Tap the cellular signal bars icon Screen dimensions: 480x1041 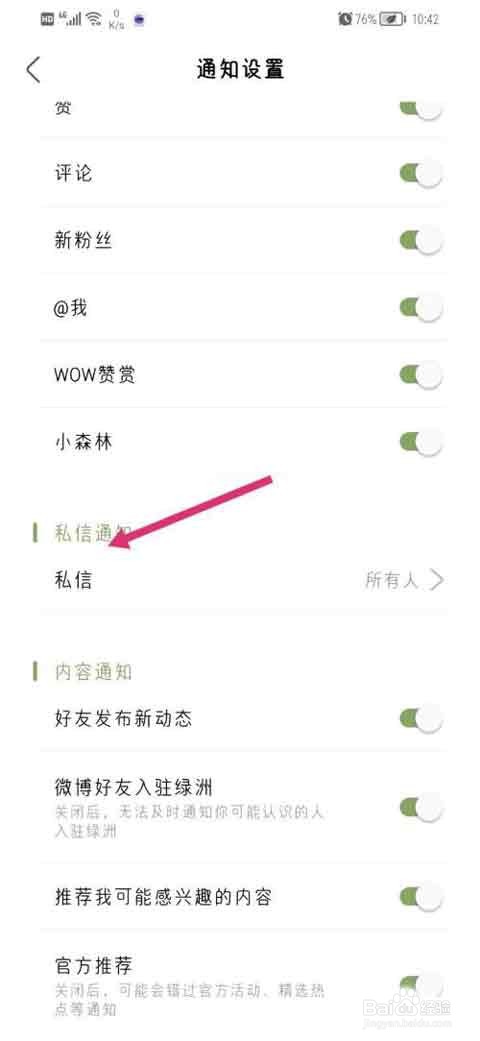[x=70, y=19]
